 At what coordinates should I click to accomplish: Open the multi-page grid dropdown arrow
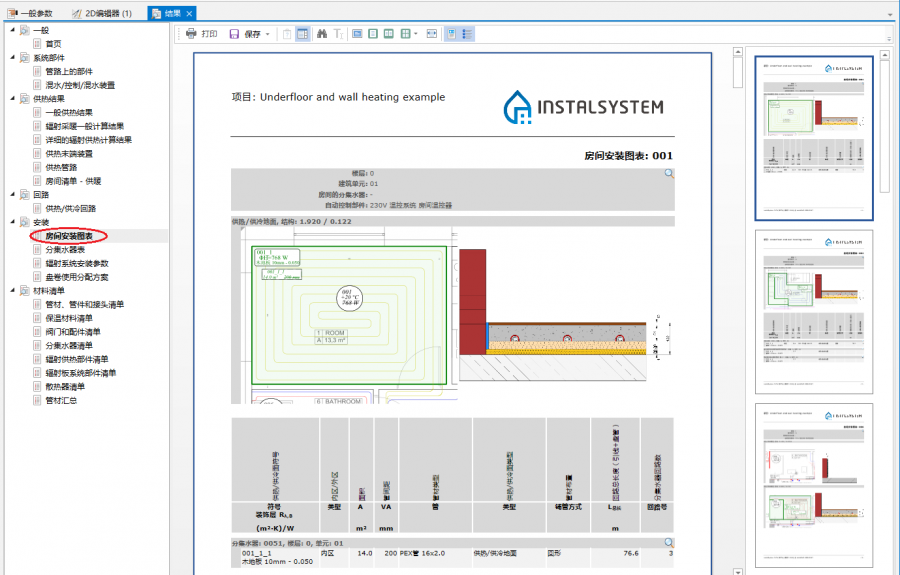click(x=416, y=34)
